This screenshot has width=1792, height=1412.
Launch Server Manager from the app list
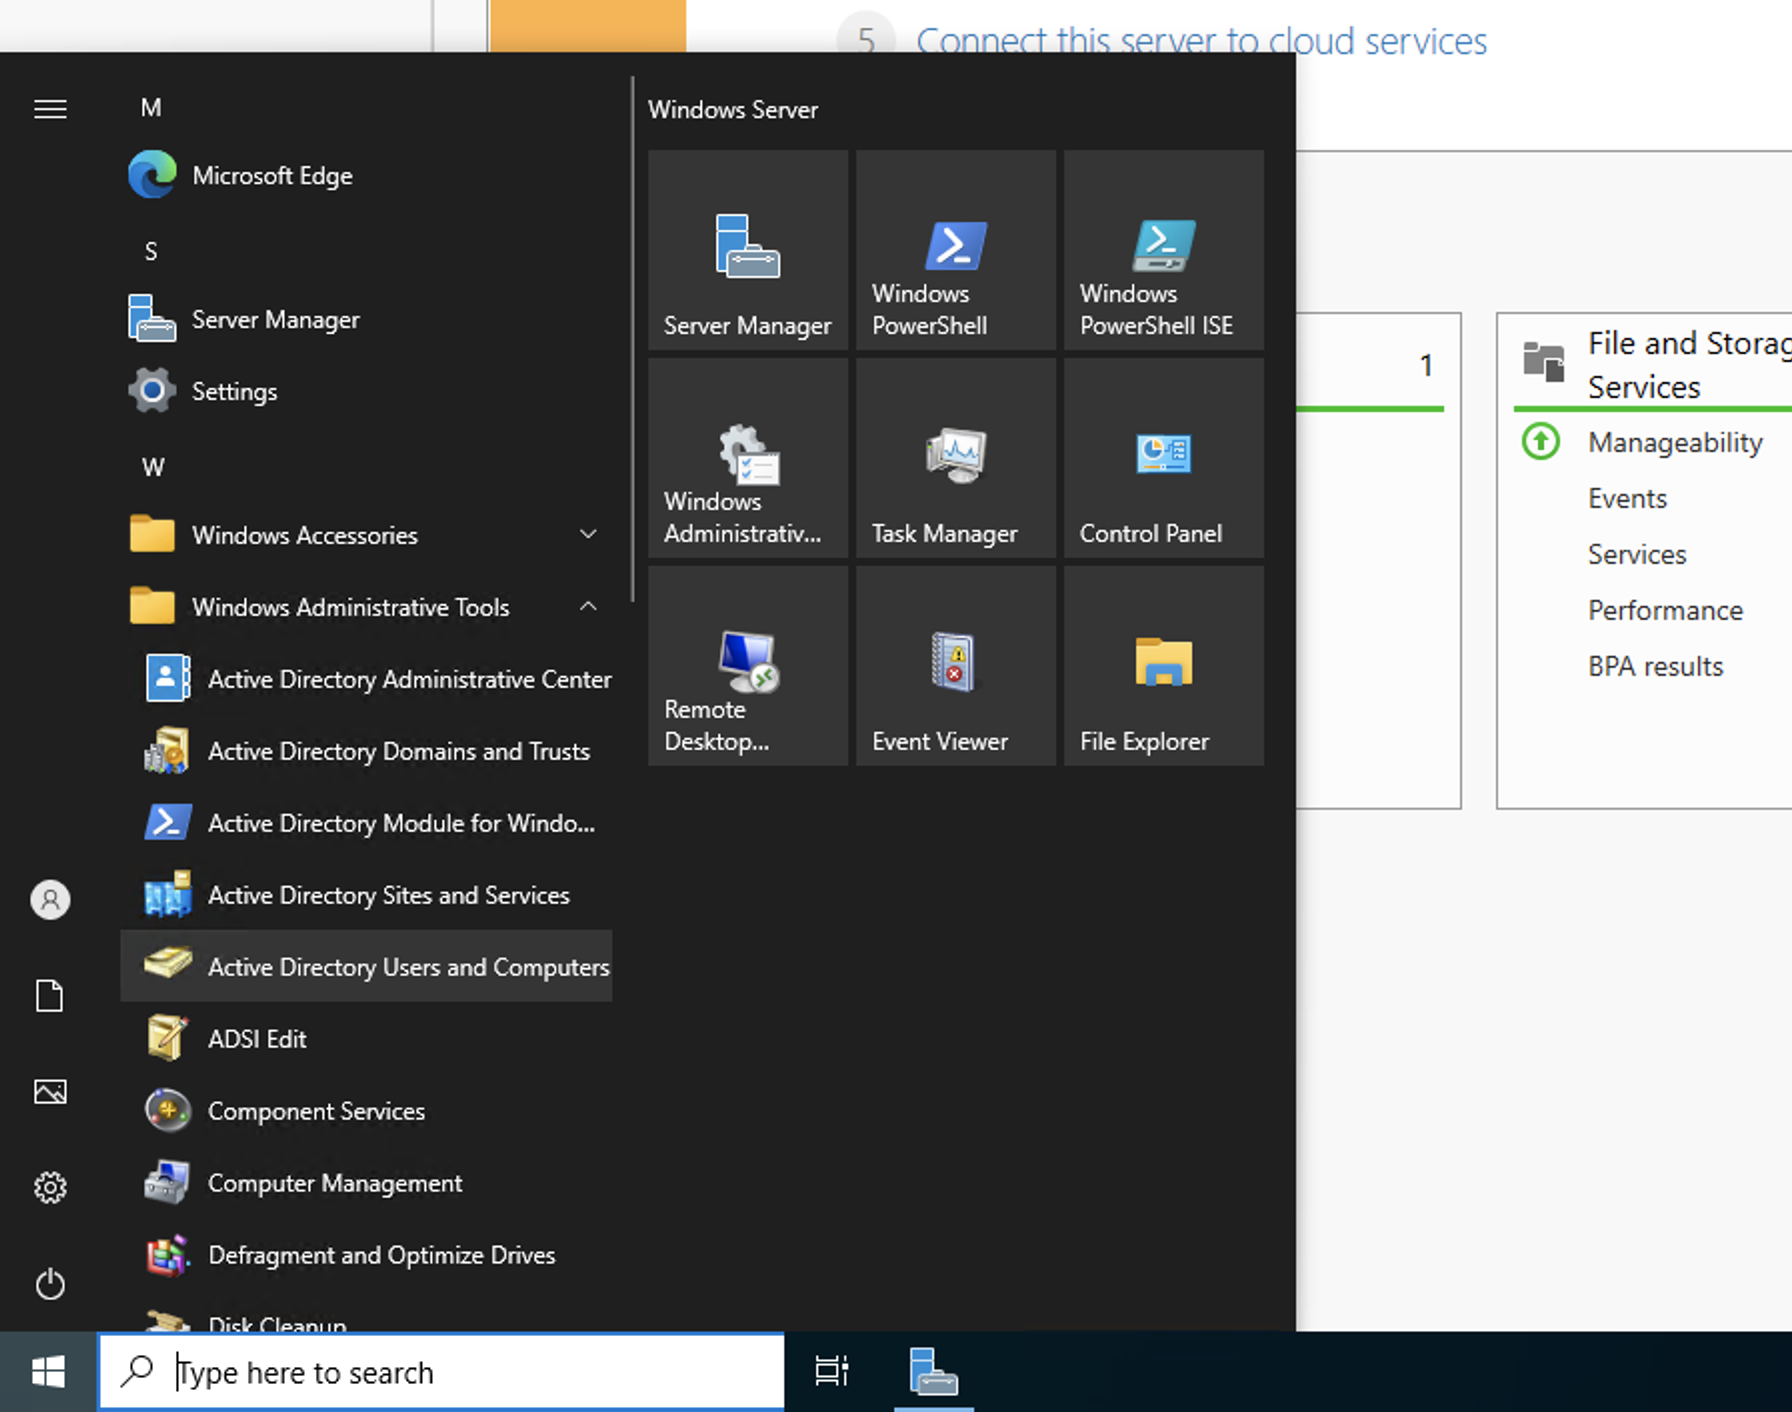point(366,320)
